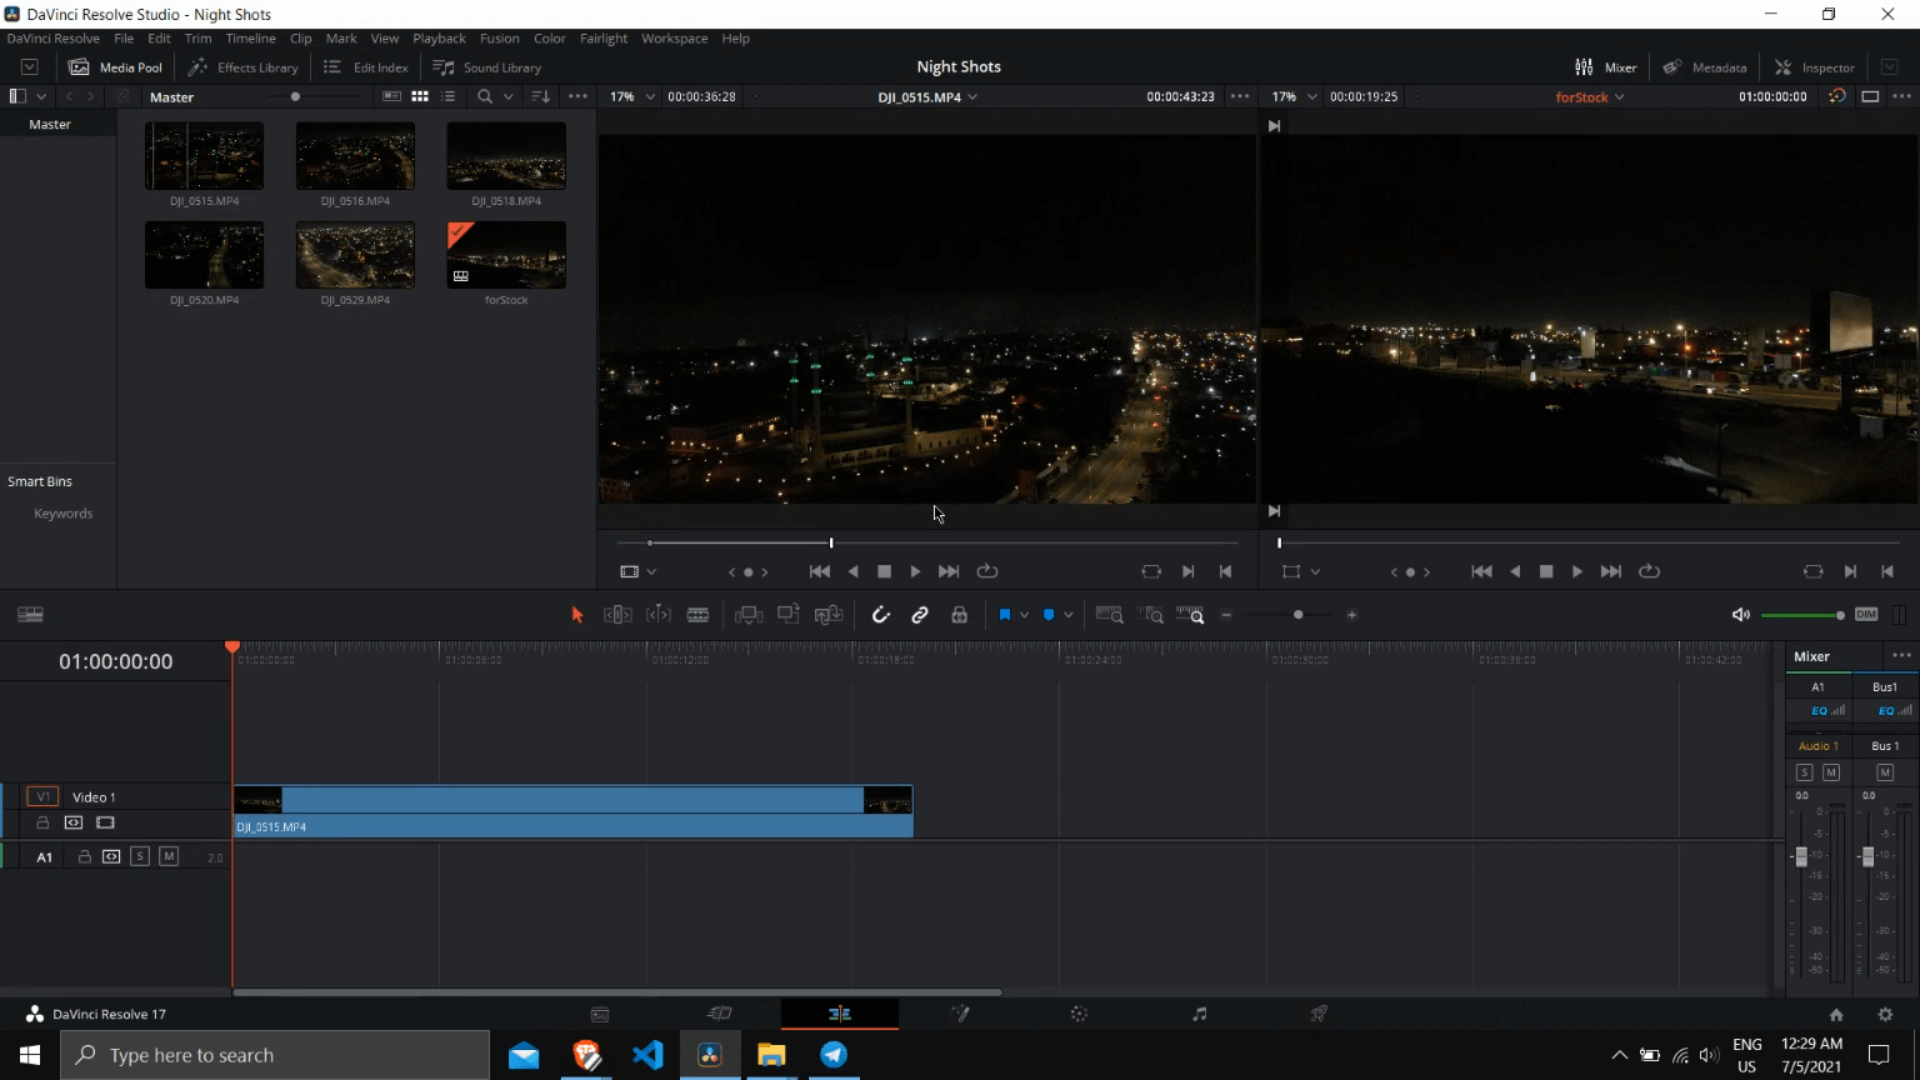This screenshot has height=1080, width=1920.
Task: Expand the DJI_0515.MP4 source clip dropdown
Action: coord(973,97)
